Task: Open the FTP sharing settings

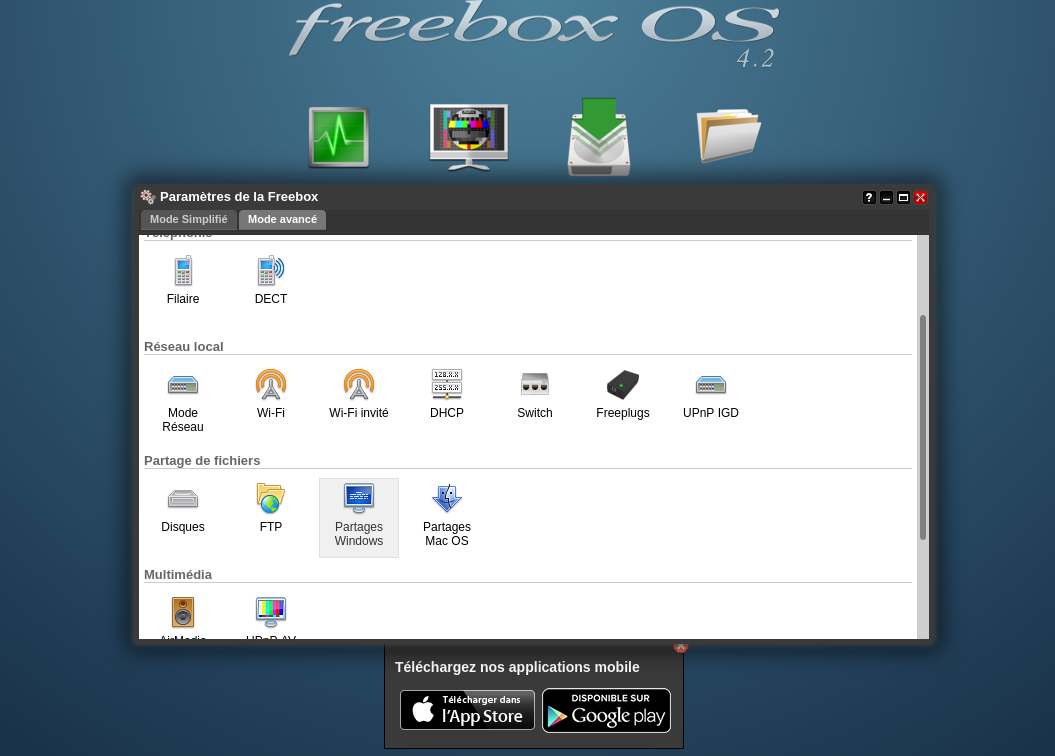Action: pyautogui.click(x=270, y=509)
